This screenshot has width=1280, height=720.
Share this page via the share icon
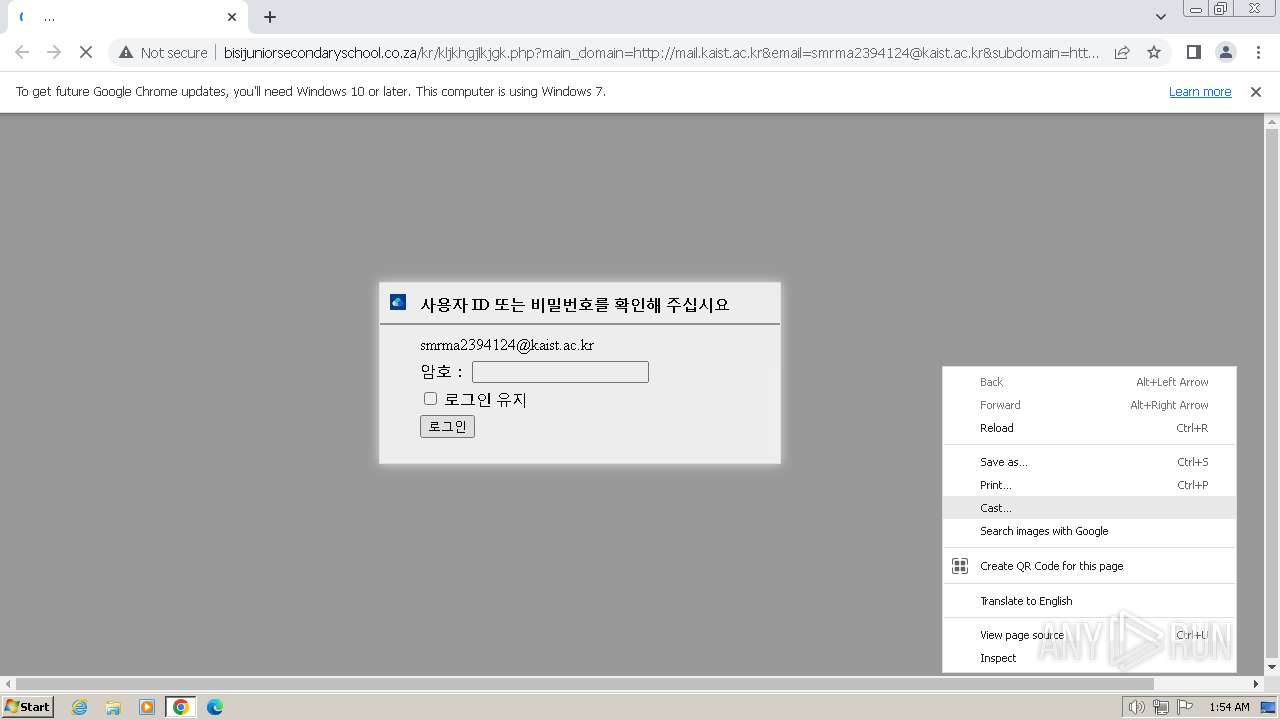[1122, 52]
